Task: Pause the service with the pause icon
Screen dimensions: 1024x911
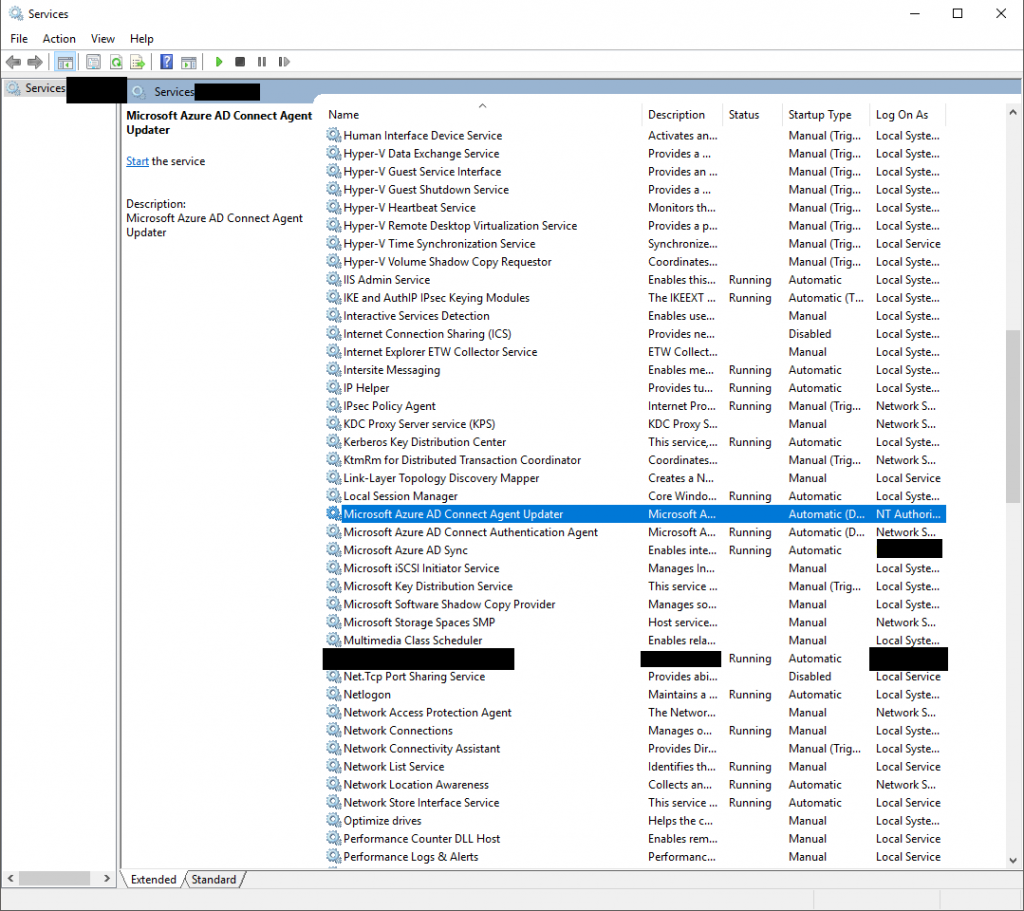Action: point(262,62)
